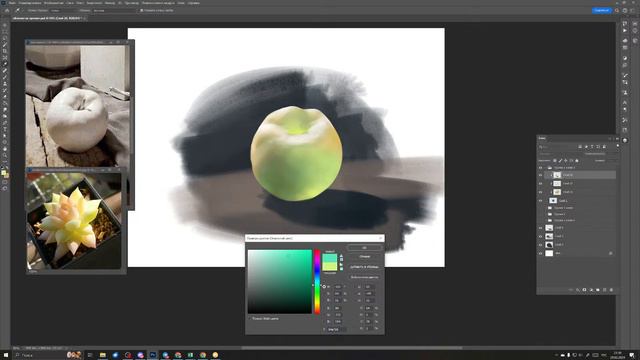The width and height of the screenshot is (640, 360).
Task: Select the Move tool in the toolbar
Action: [x=5, y=25]
